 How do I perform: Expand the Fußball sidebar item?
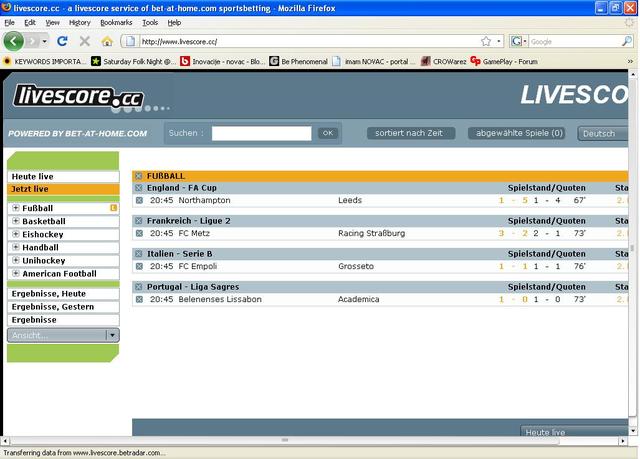click(x=16, y=208)
